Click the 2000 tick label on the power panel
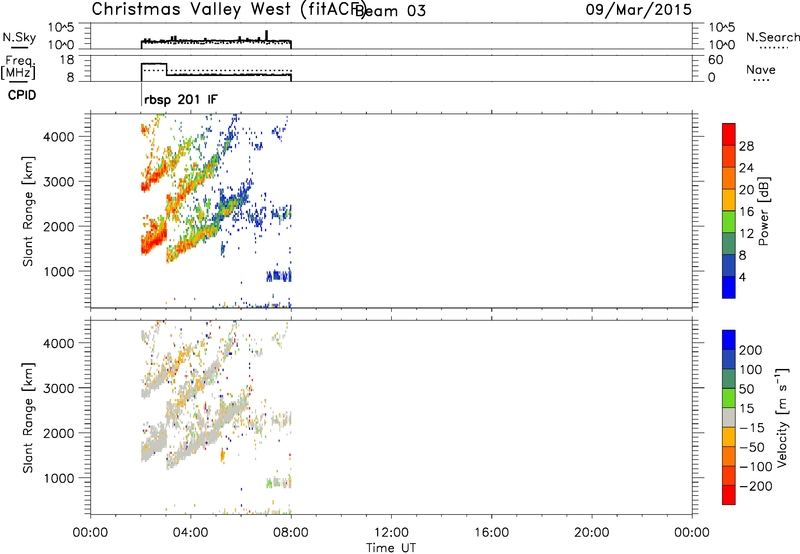This screenshot has height=554, width=800. pyautogui.click(x=59, y=226)
